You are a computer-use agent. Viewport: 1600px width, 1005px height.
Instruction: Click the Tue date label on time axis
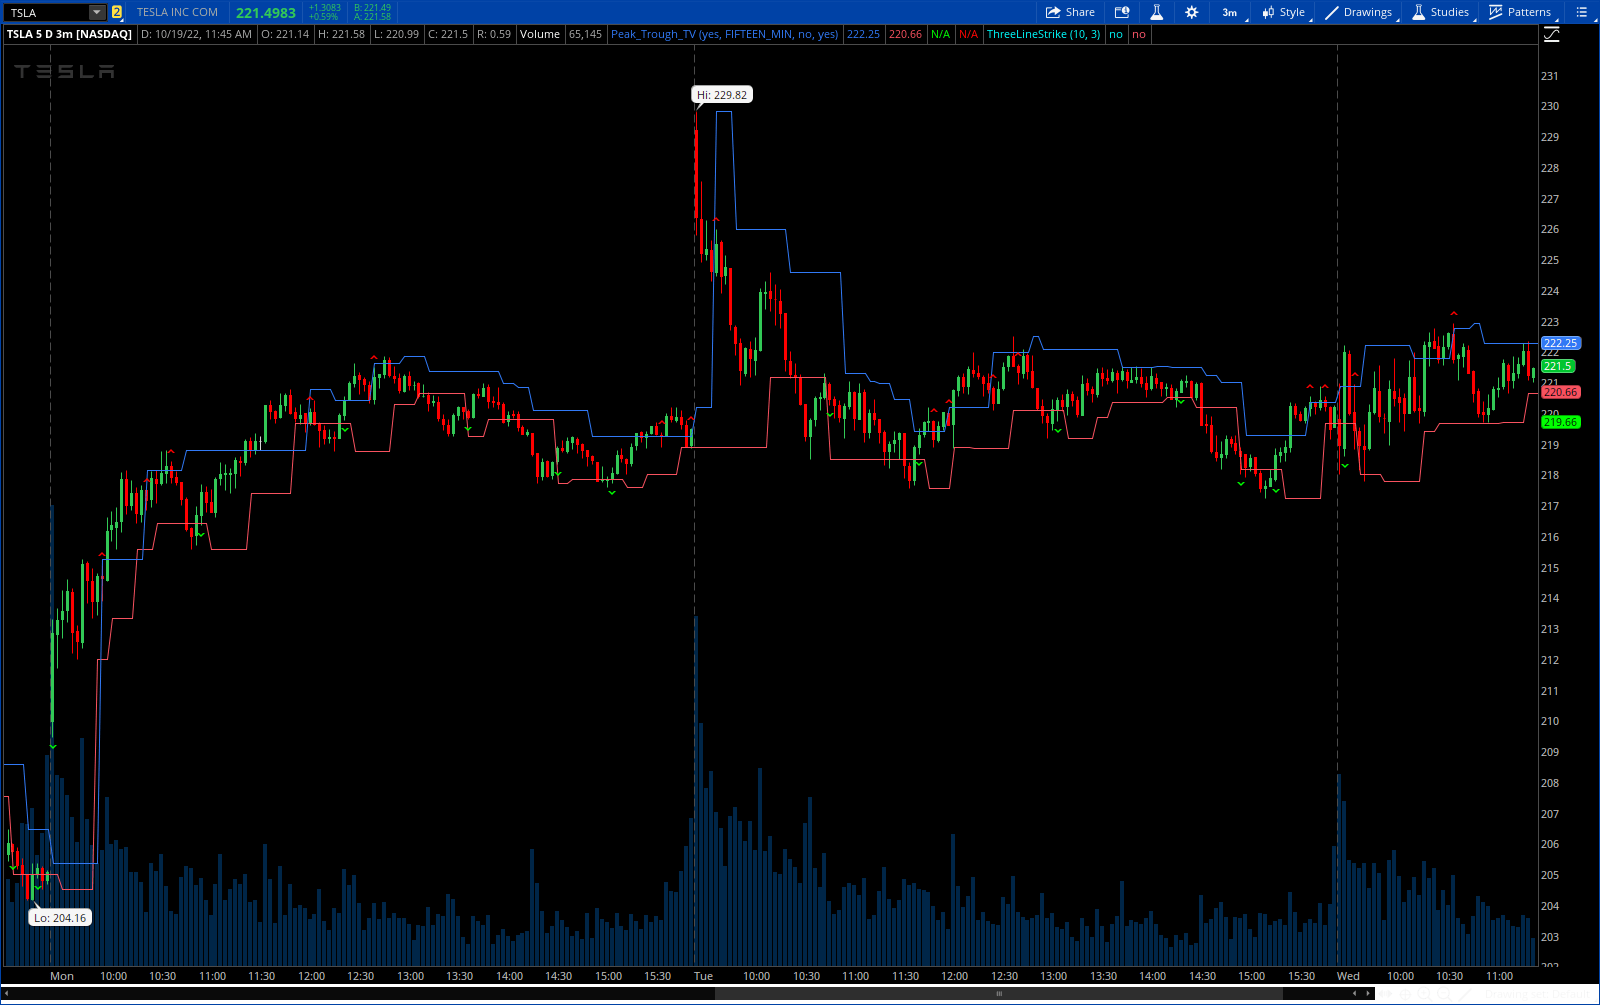coord(703,976)
